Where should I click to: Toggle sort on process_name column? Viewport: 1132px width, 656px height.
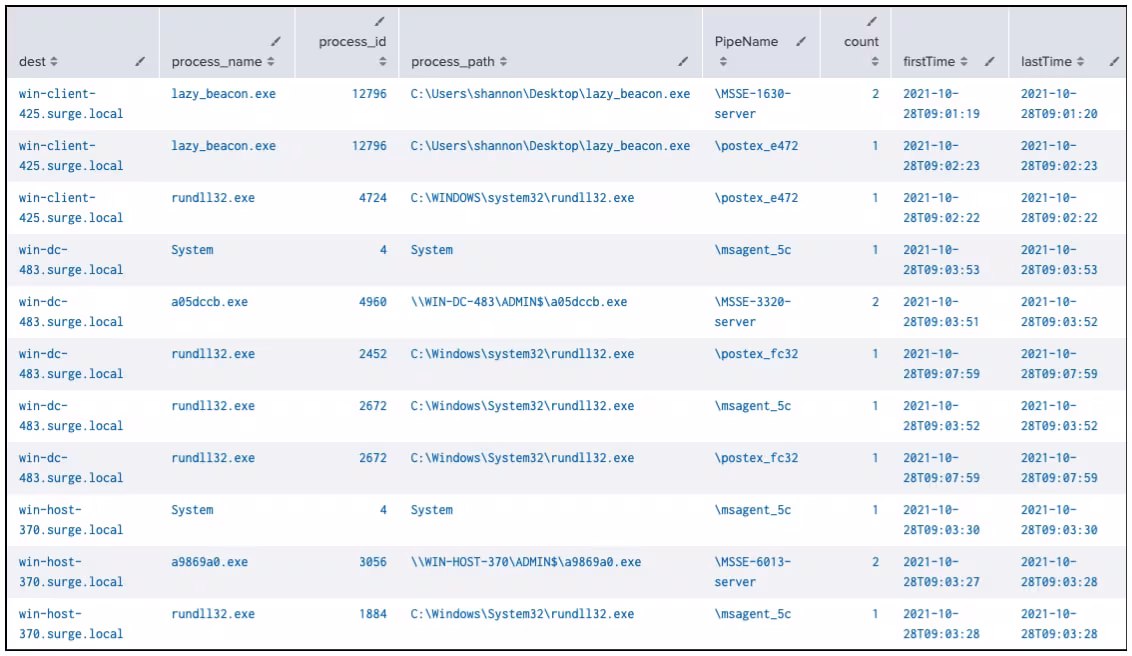point(270,62)
